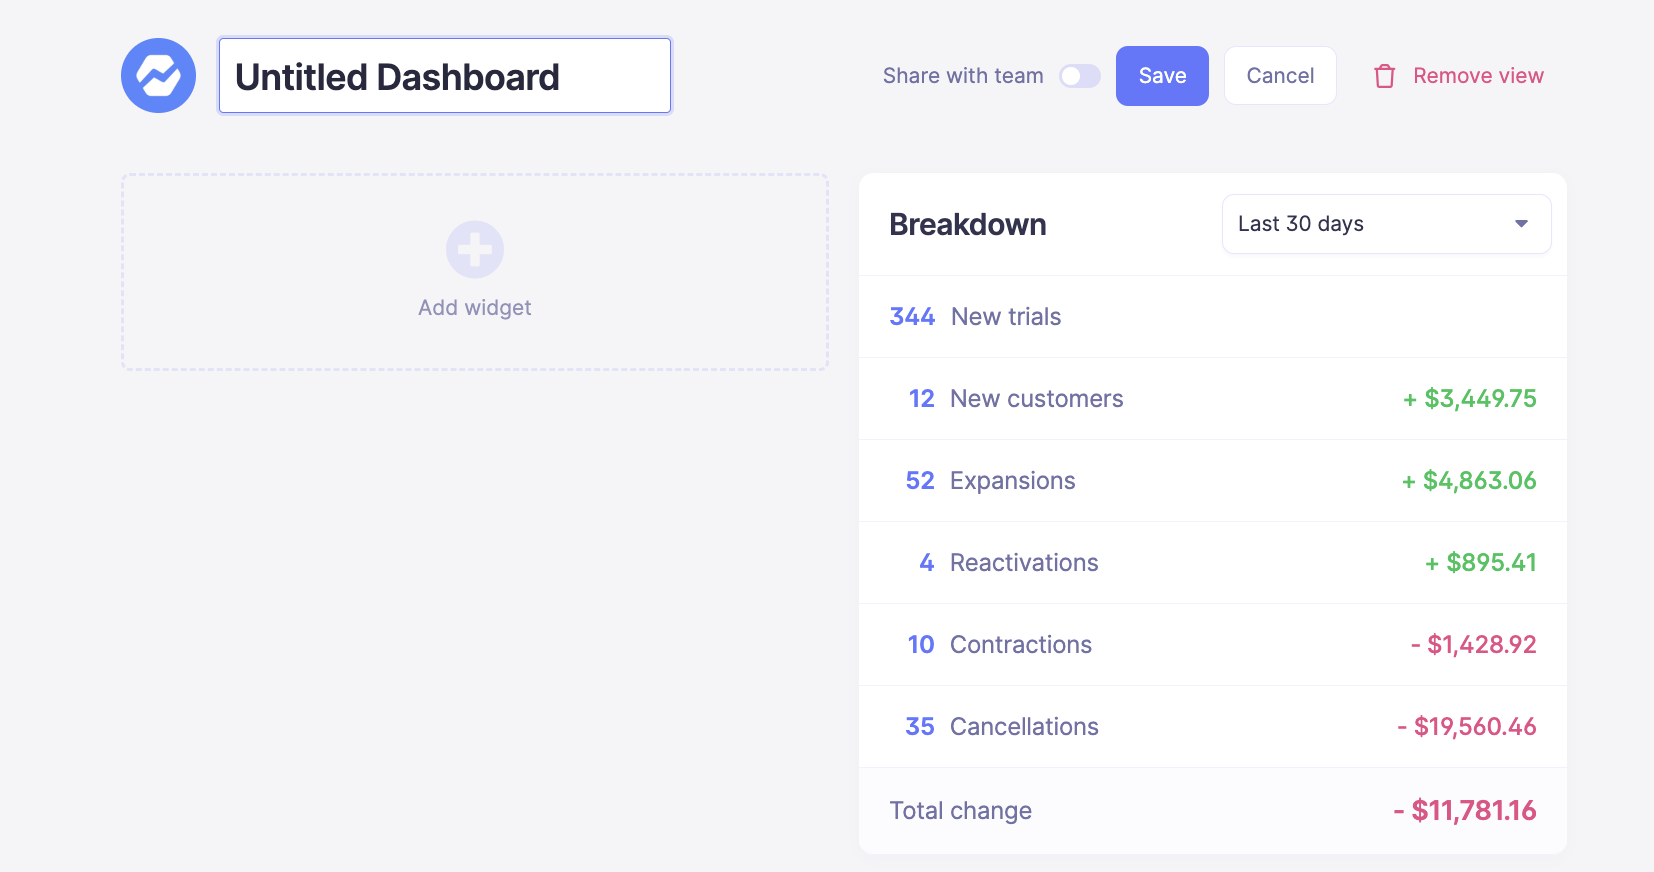Click the Add widget label
1654x872 pixels.
(x=475, y=308)
